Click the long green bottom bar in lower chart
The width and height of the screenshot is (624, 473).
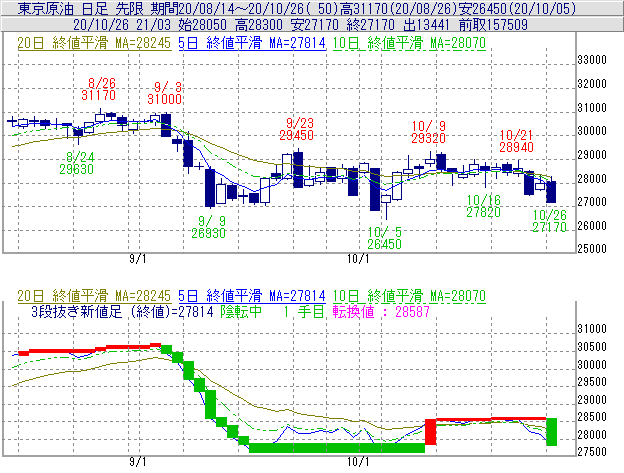click(337, 448)
